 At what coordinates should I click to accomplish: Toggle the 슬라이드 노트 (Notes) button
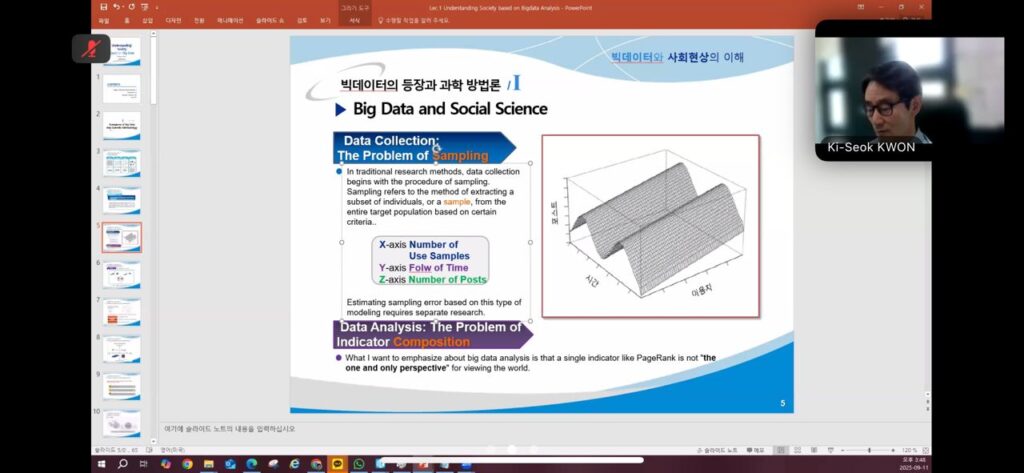[718, 450]
